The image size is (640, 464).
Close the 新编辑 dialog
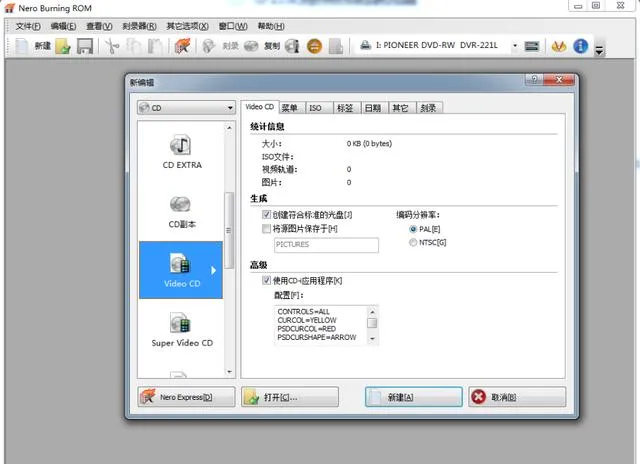(559, 80)
